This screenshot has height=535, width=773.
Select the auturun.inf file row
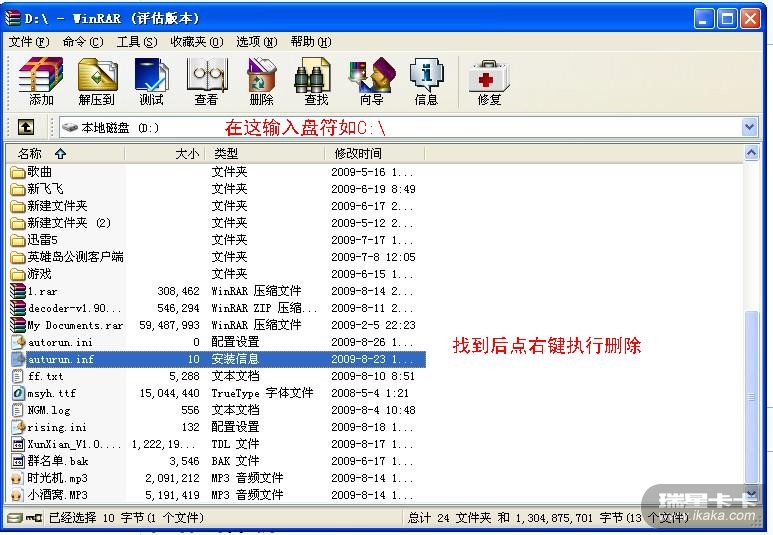point(217,359)
